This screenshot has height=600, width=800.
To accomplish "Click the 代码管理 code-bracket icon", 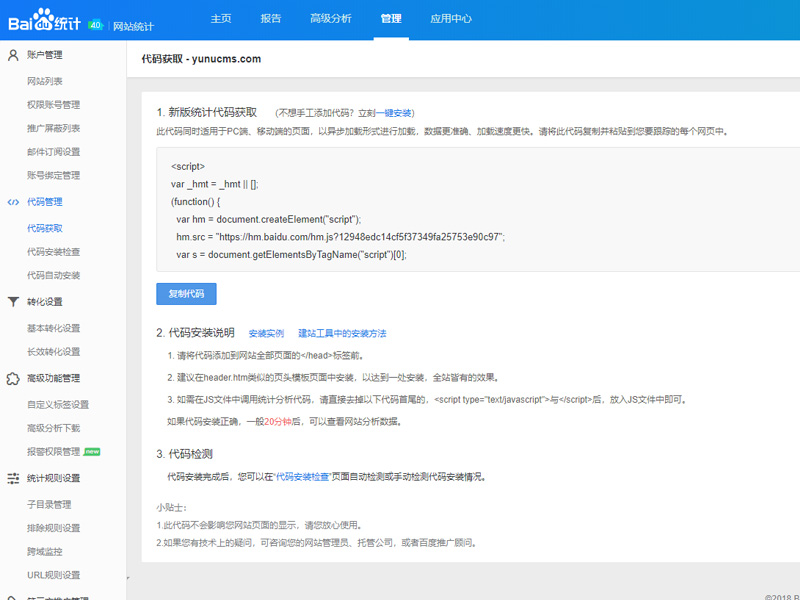I will pyautogui.click(x=13, y=202).
